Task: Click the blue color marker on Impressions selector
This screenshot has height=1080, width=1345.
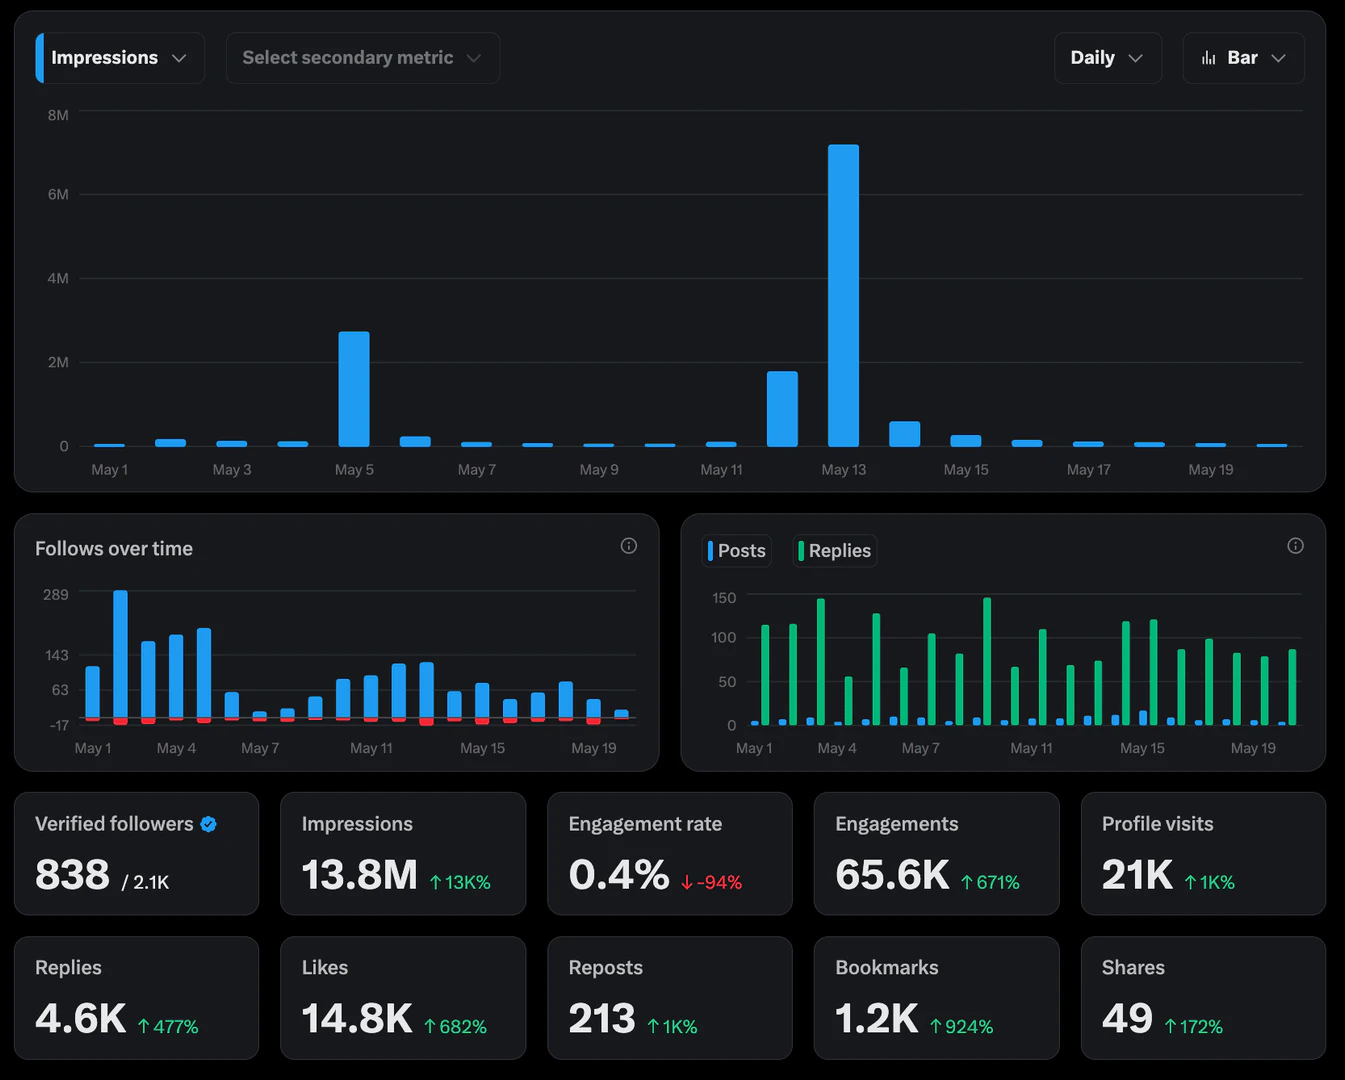Action: 40,58
